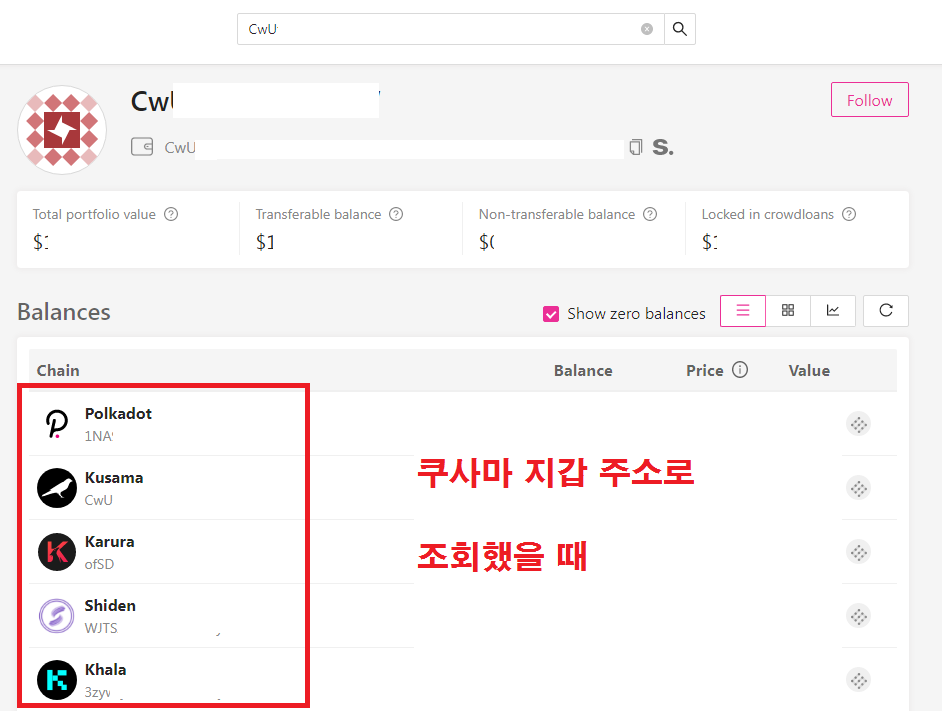Click the account identicon avatar
The height and width of the screenshot is (711, 942).
pos(62,130)
